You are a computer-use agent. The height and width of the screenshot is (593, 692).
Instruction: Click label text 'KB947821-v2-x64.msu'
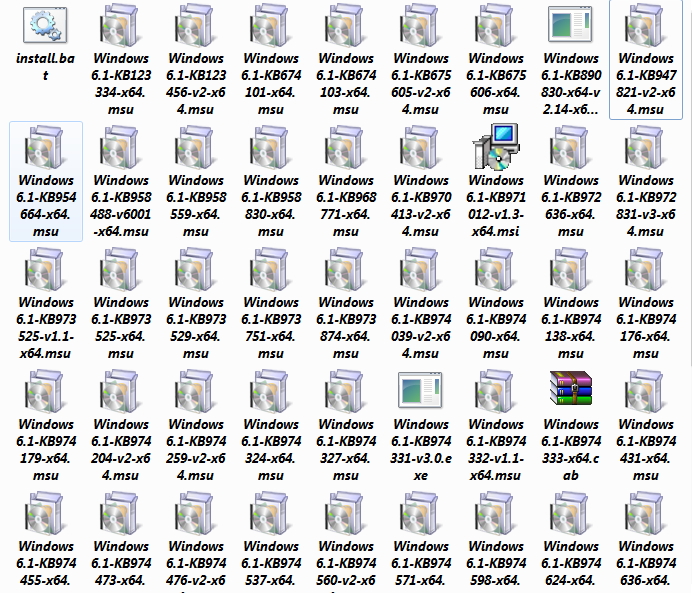[x=646, y=92]
